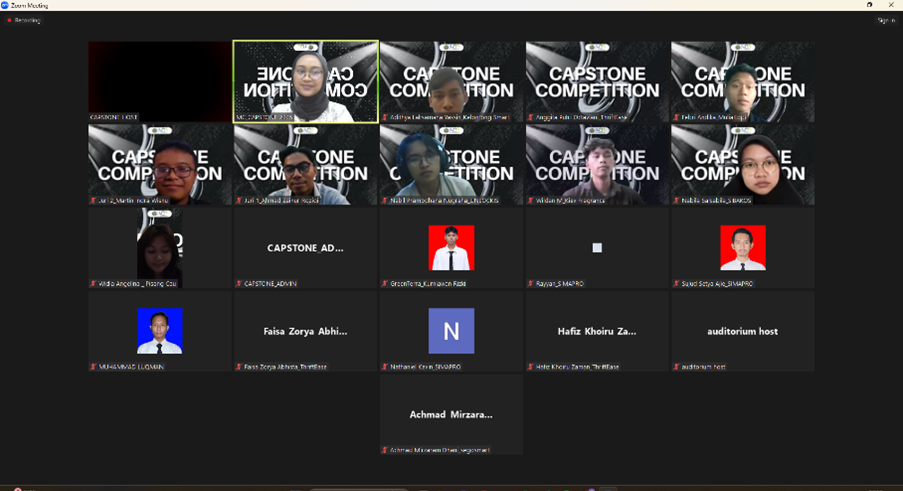
Task: Click muted mic icon beside Nabil Pramodhana name
Action: pyautogui.click(x=385, y=200)
